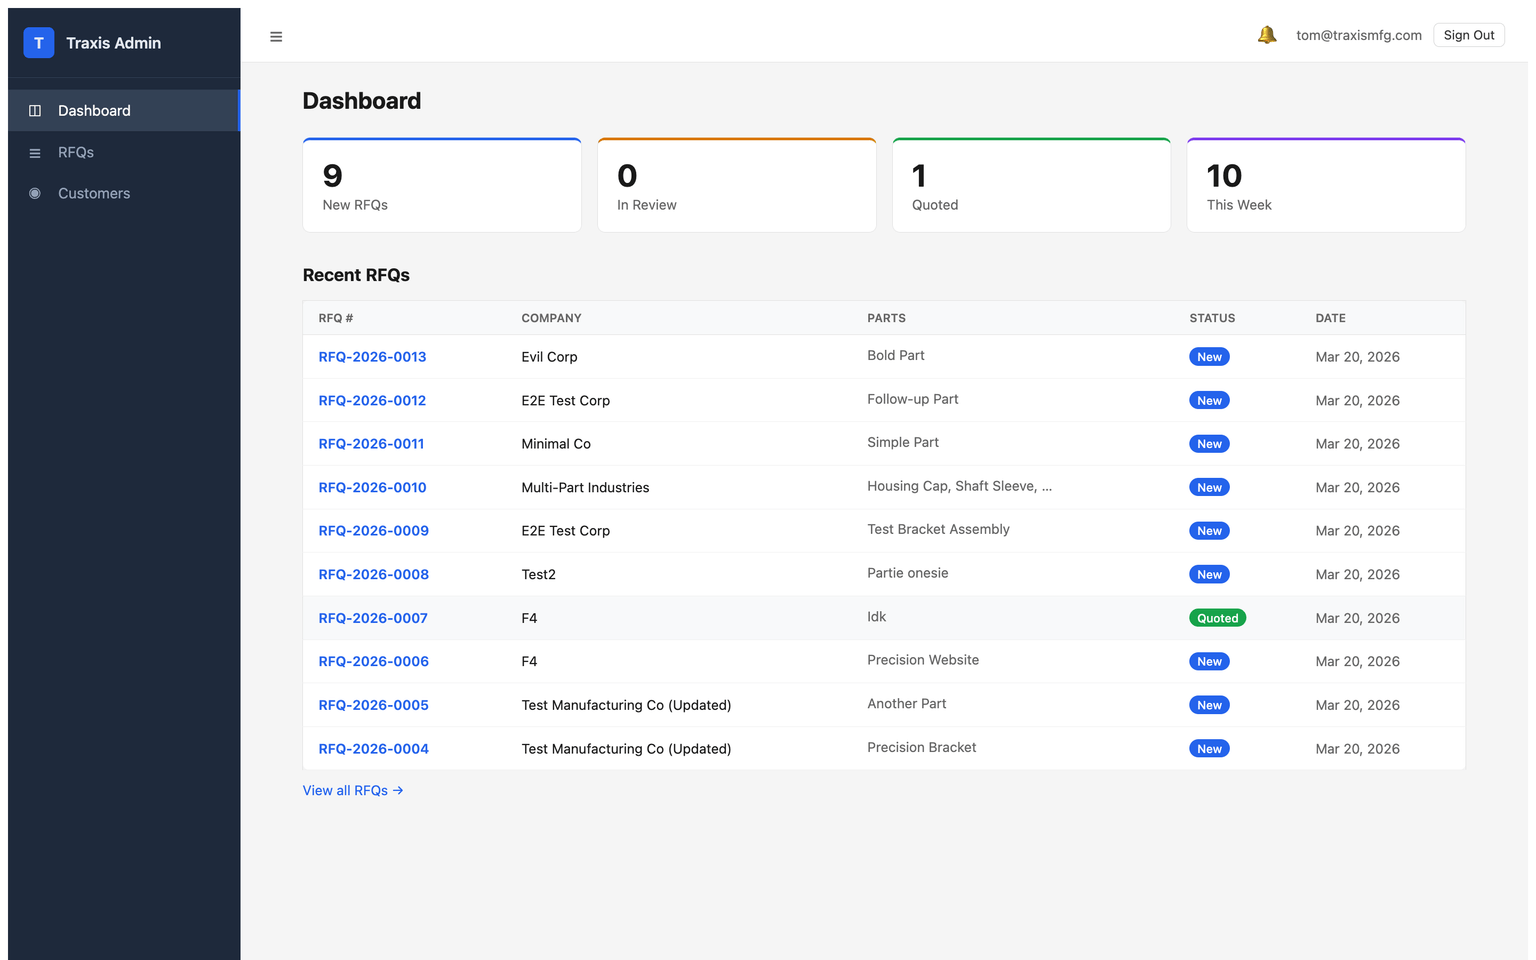Open Customers page in sidebar
This screenshot has height=960, width=1536.
pyautogui.click(x=124, y=194)
